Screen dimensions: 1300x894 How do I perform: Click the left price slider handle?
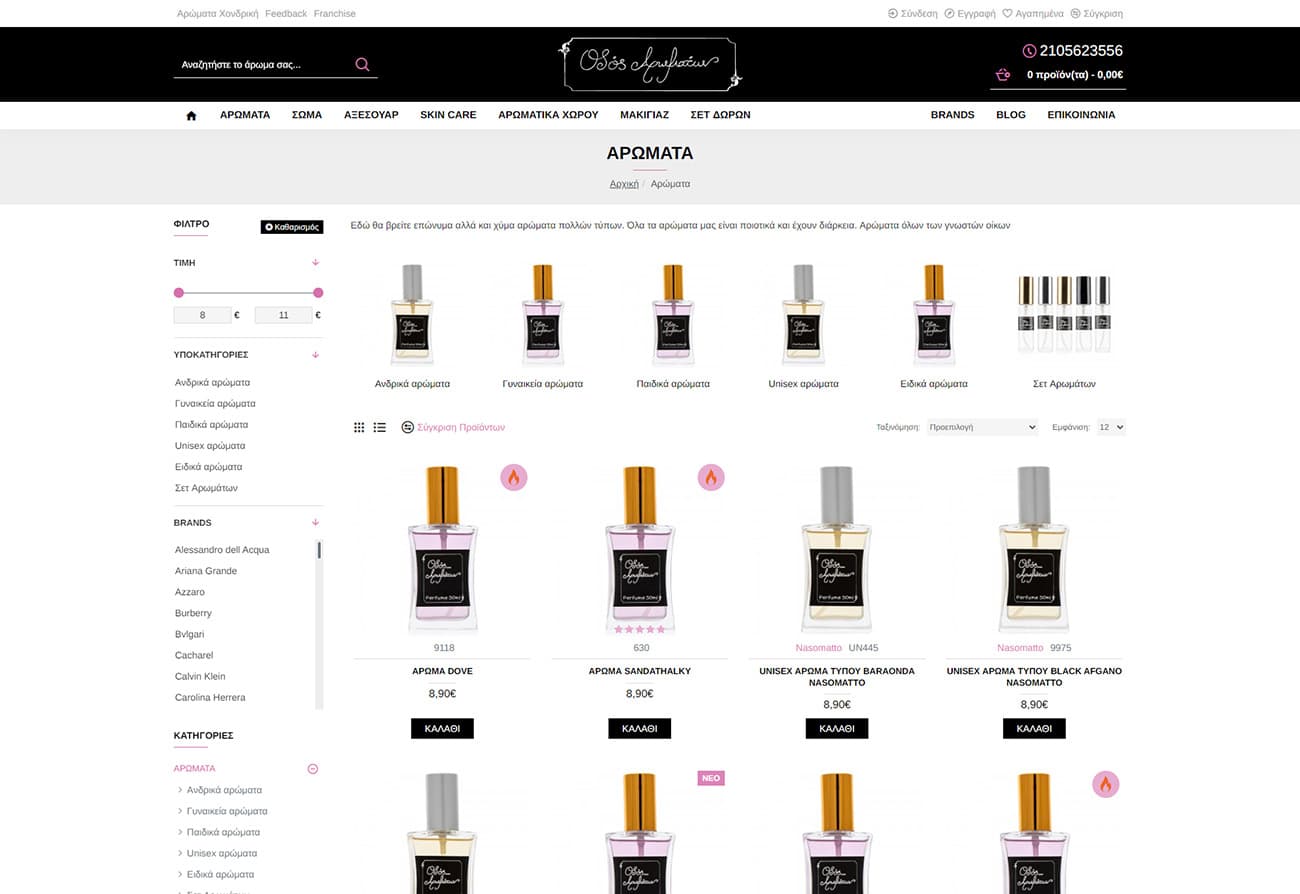(179, 293)
